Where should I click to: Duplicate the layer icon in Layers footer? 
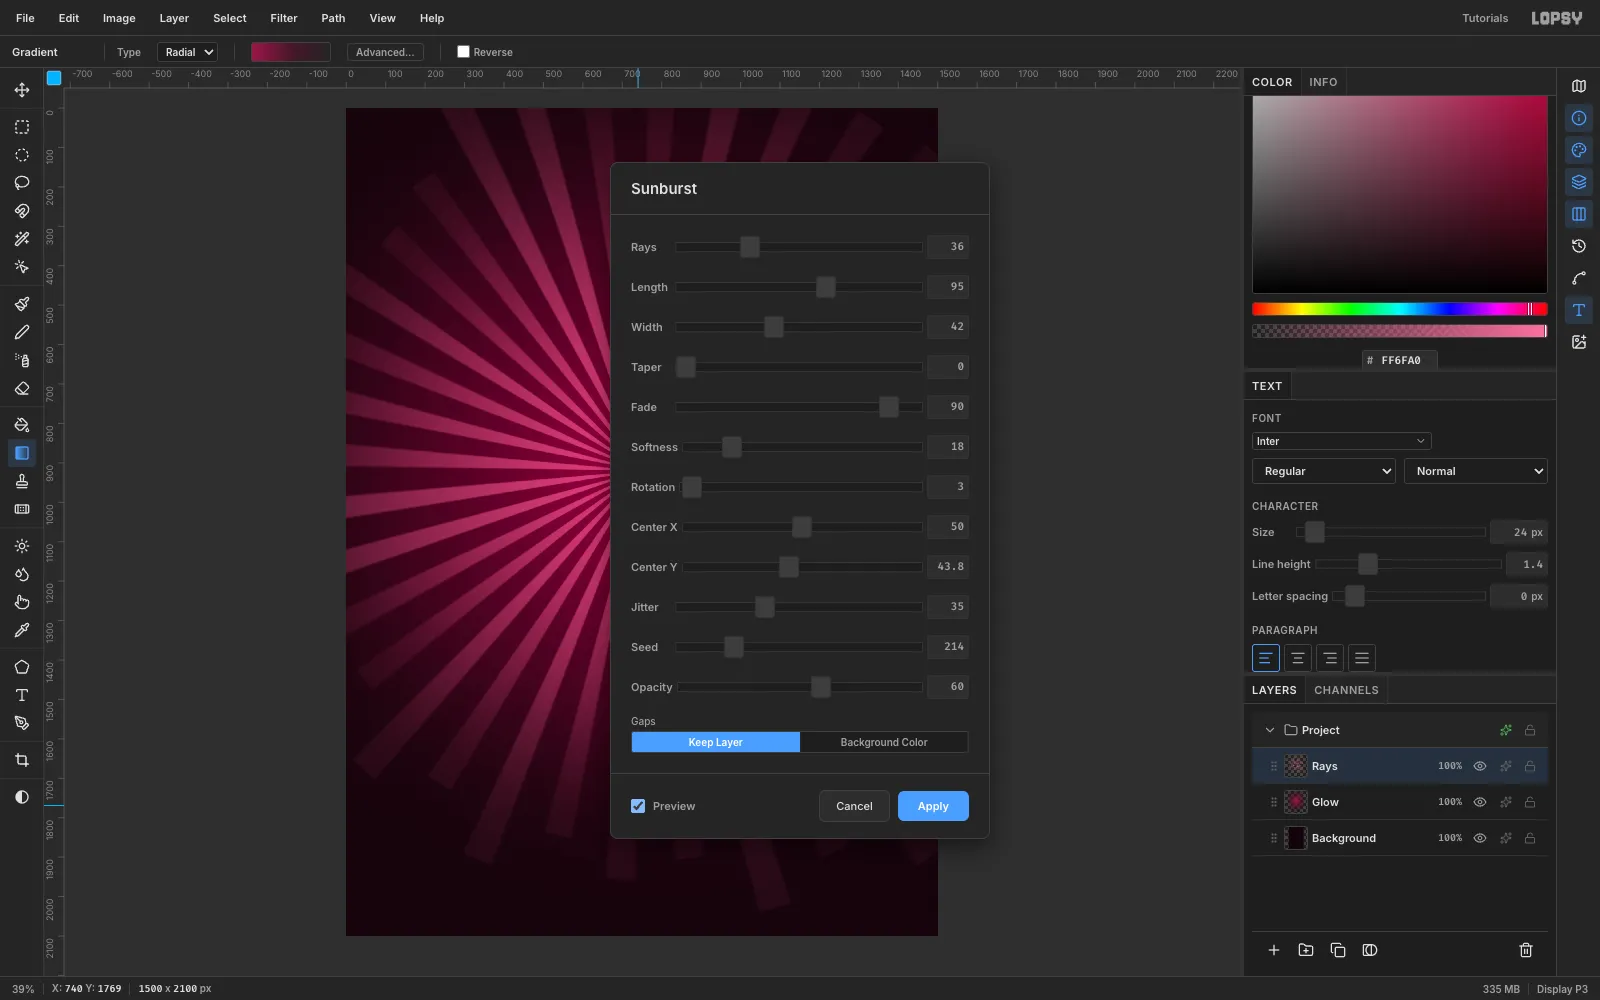coord(1338,950)
